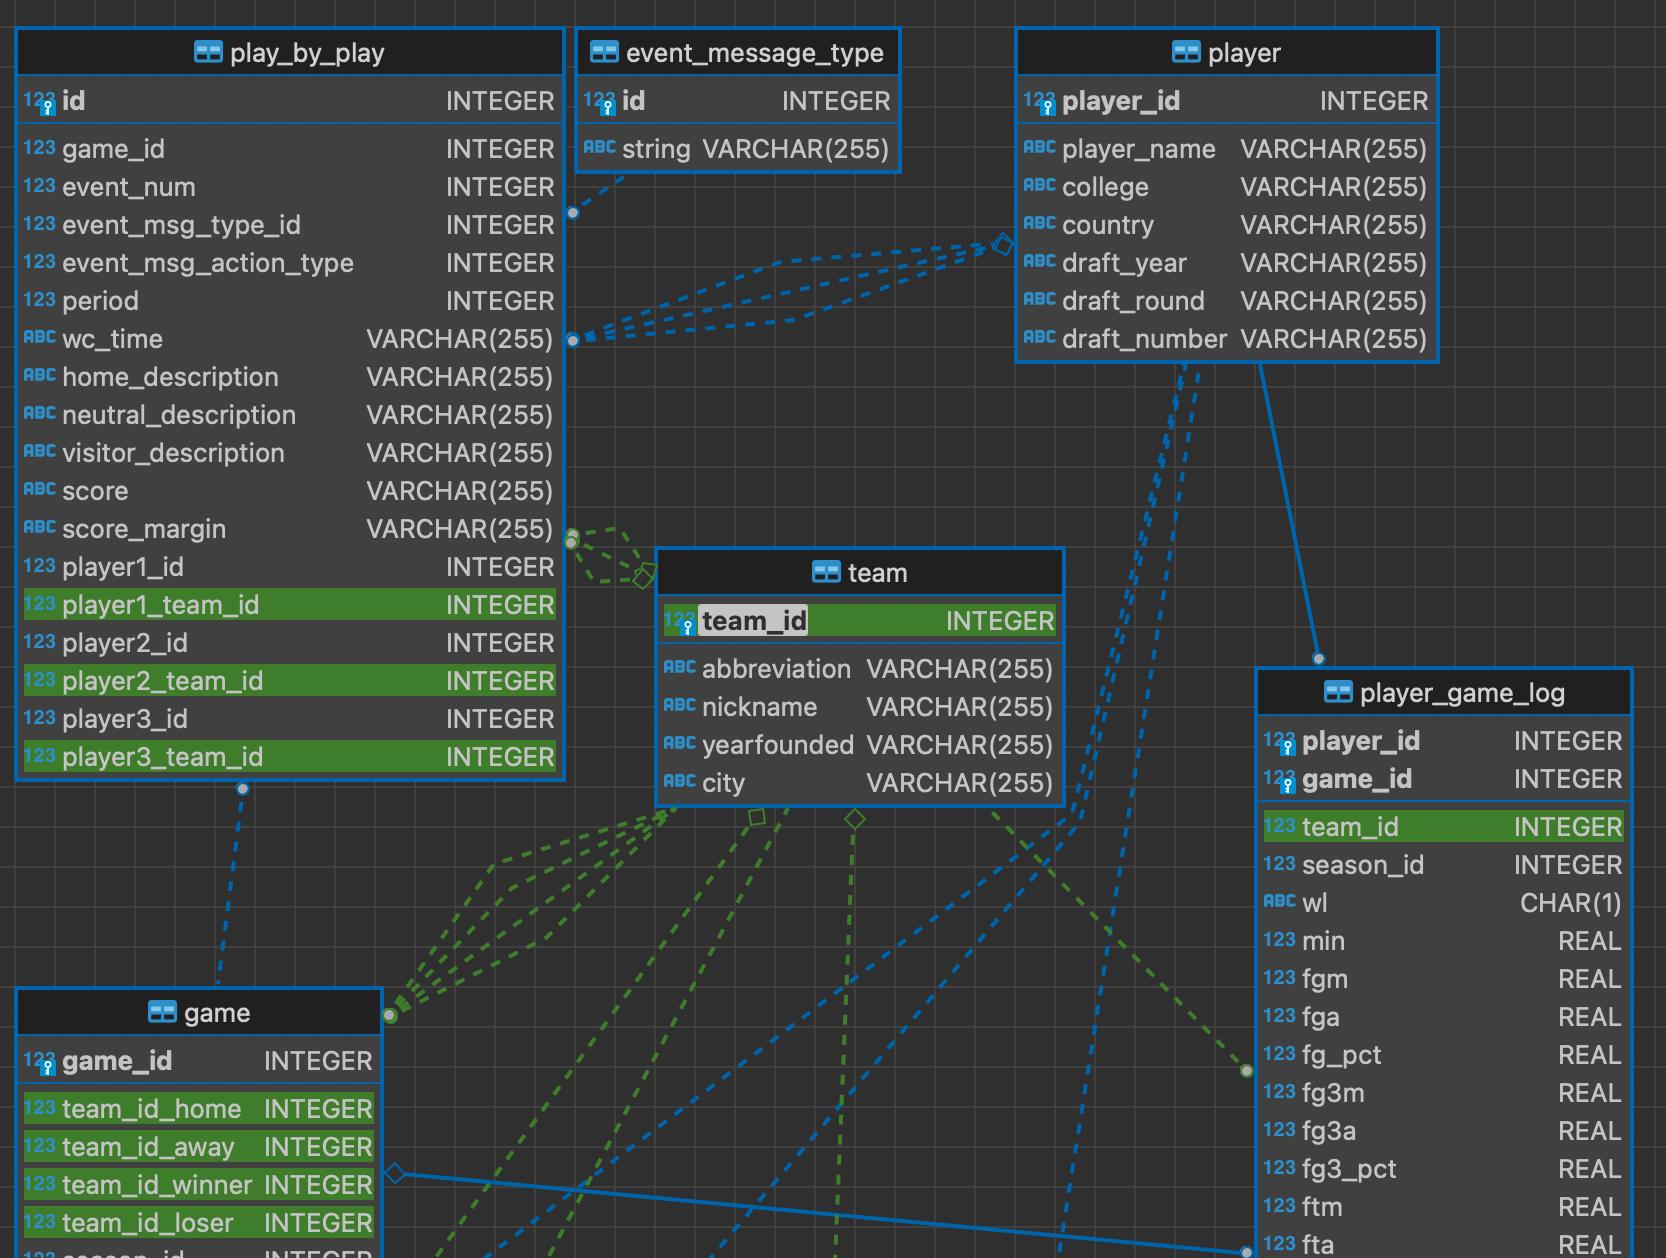Image resolution: width=1666 pixels, height=1258 pixels.
Task: Select the min column in player_game_log
Action: click(1443, 941)
